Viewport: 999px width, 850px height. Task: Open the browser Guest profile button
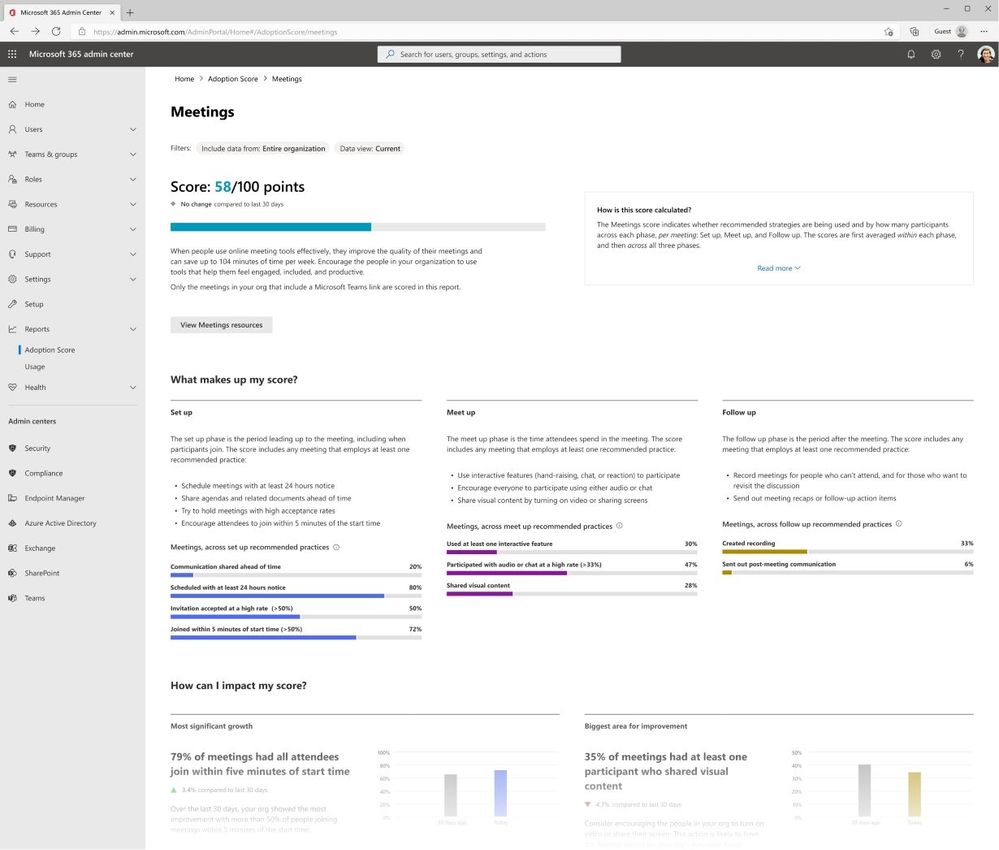click(x=950, y=31)
